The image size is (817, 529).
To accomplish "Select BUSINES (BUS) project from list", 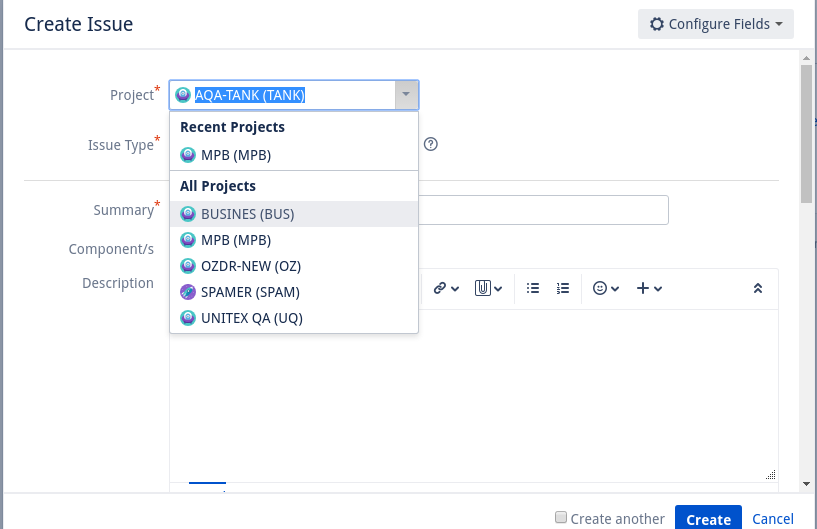I will point(294,214).
